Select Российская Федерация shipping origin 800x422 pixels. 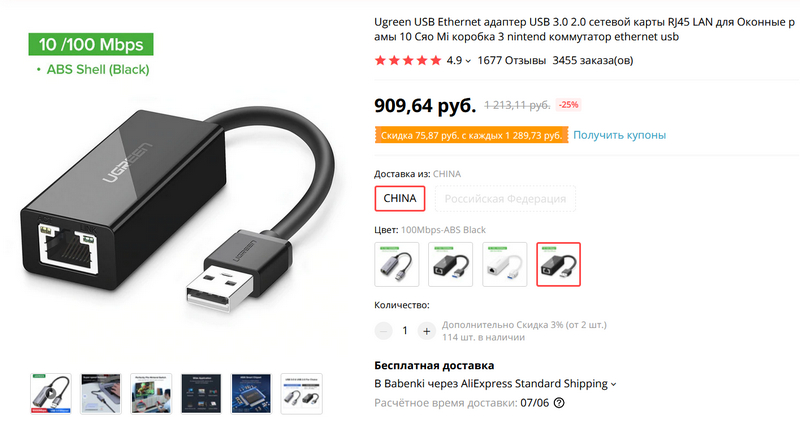tap(505, 198)
